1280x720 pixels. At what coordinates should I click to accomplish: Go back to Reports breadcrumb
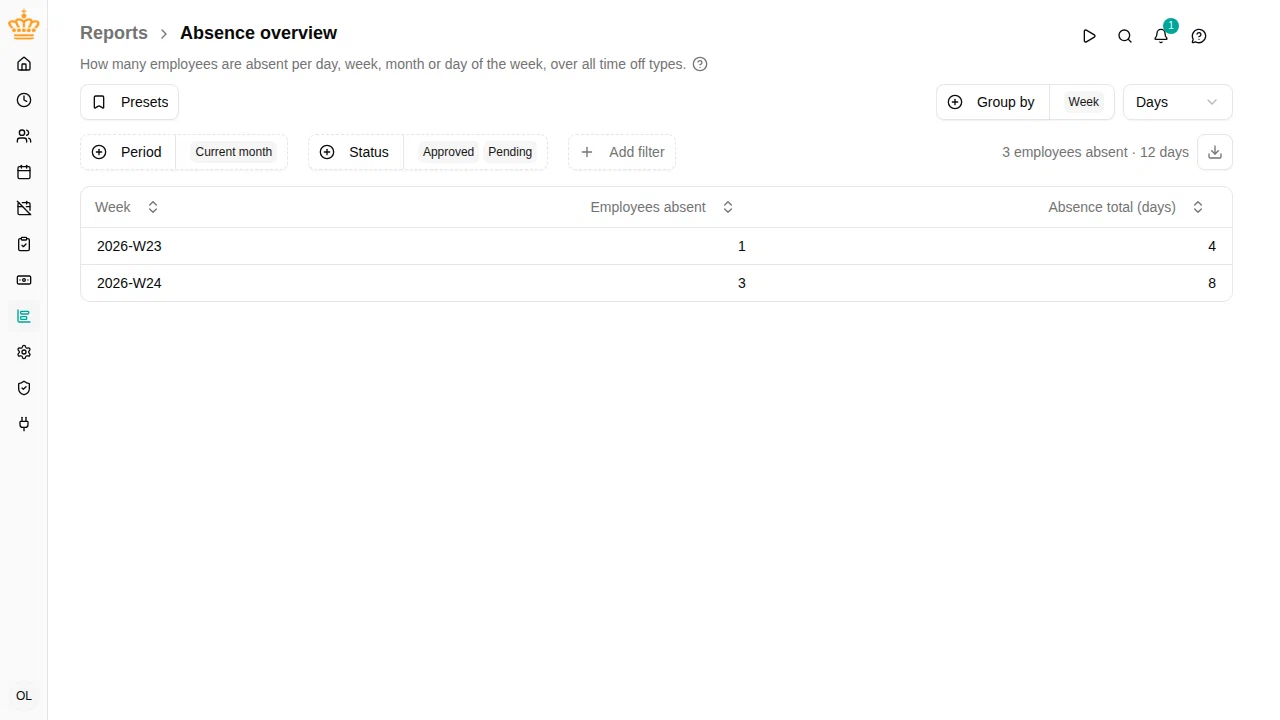coord(114,33)
